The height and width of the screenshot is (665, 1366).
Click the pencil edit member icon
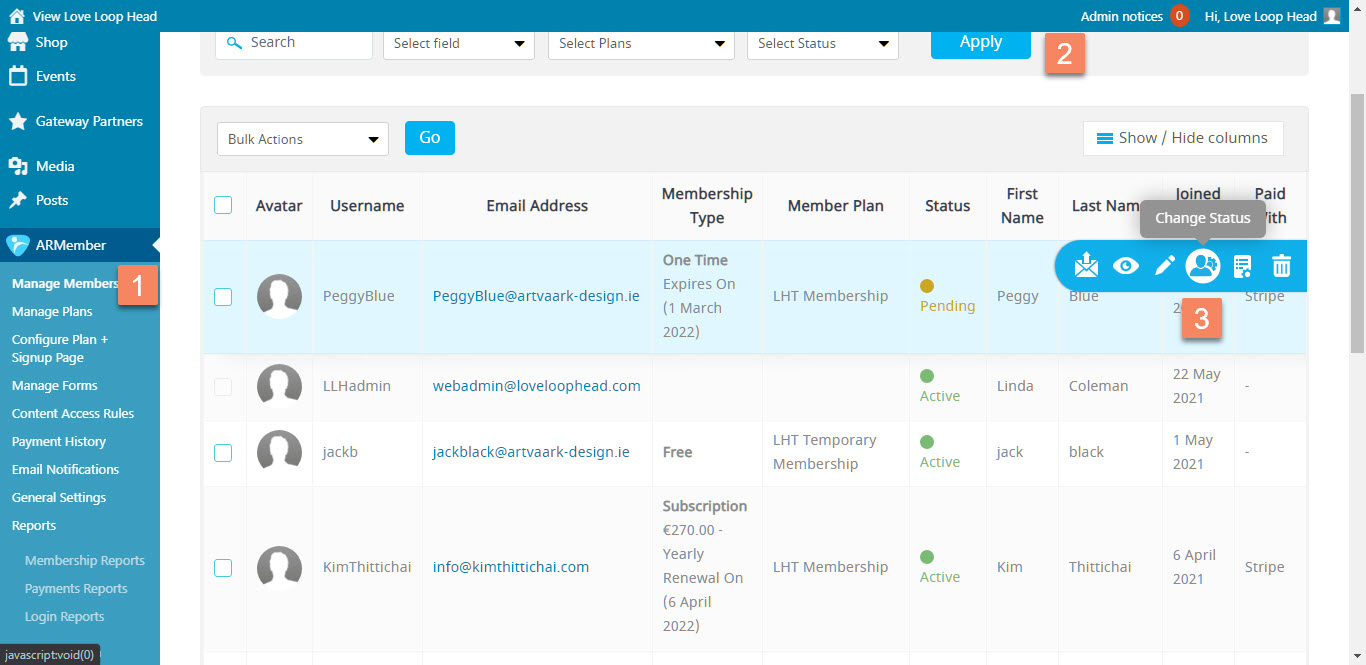[x=1164, y=266]
